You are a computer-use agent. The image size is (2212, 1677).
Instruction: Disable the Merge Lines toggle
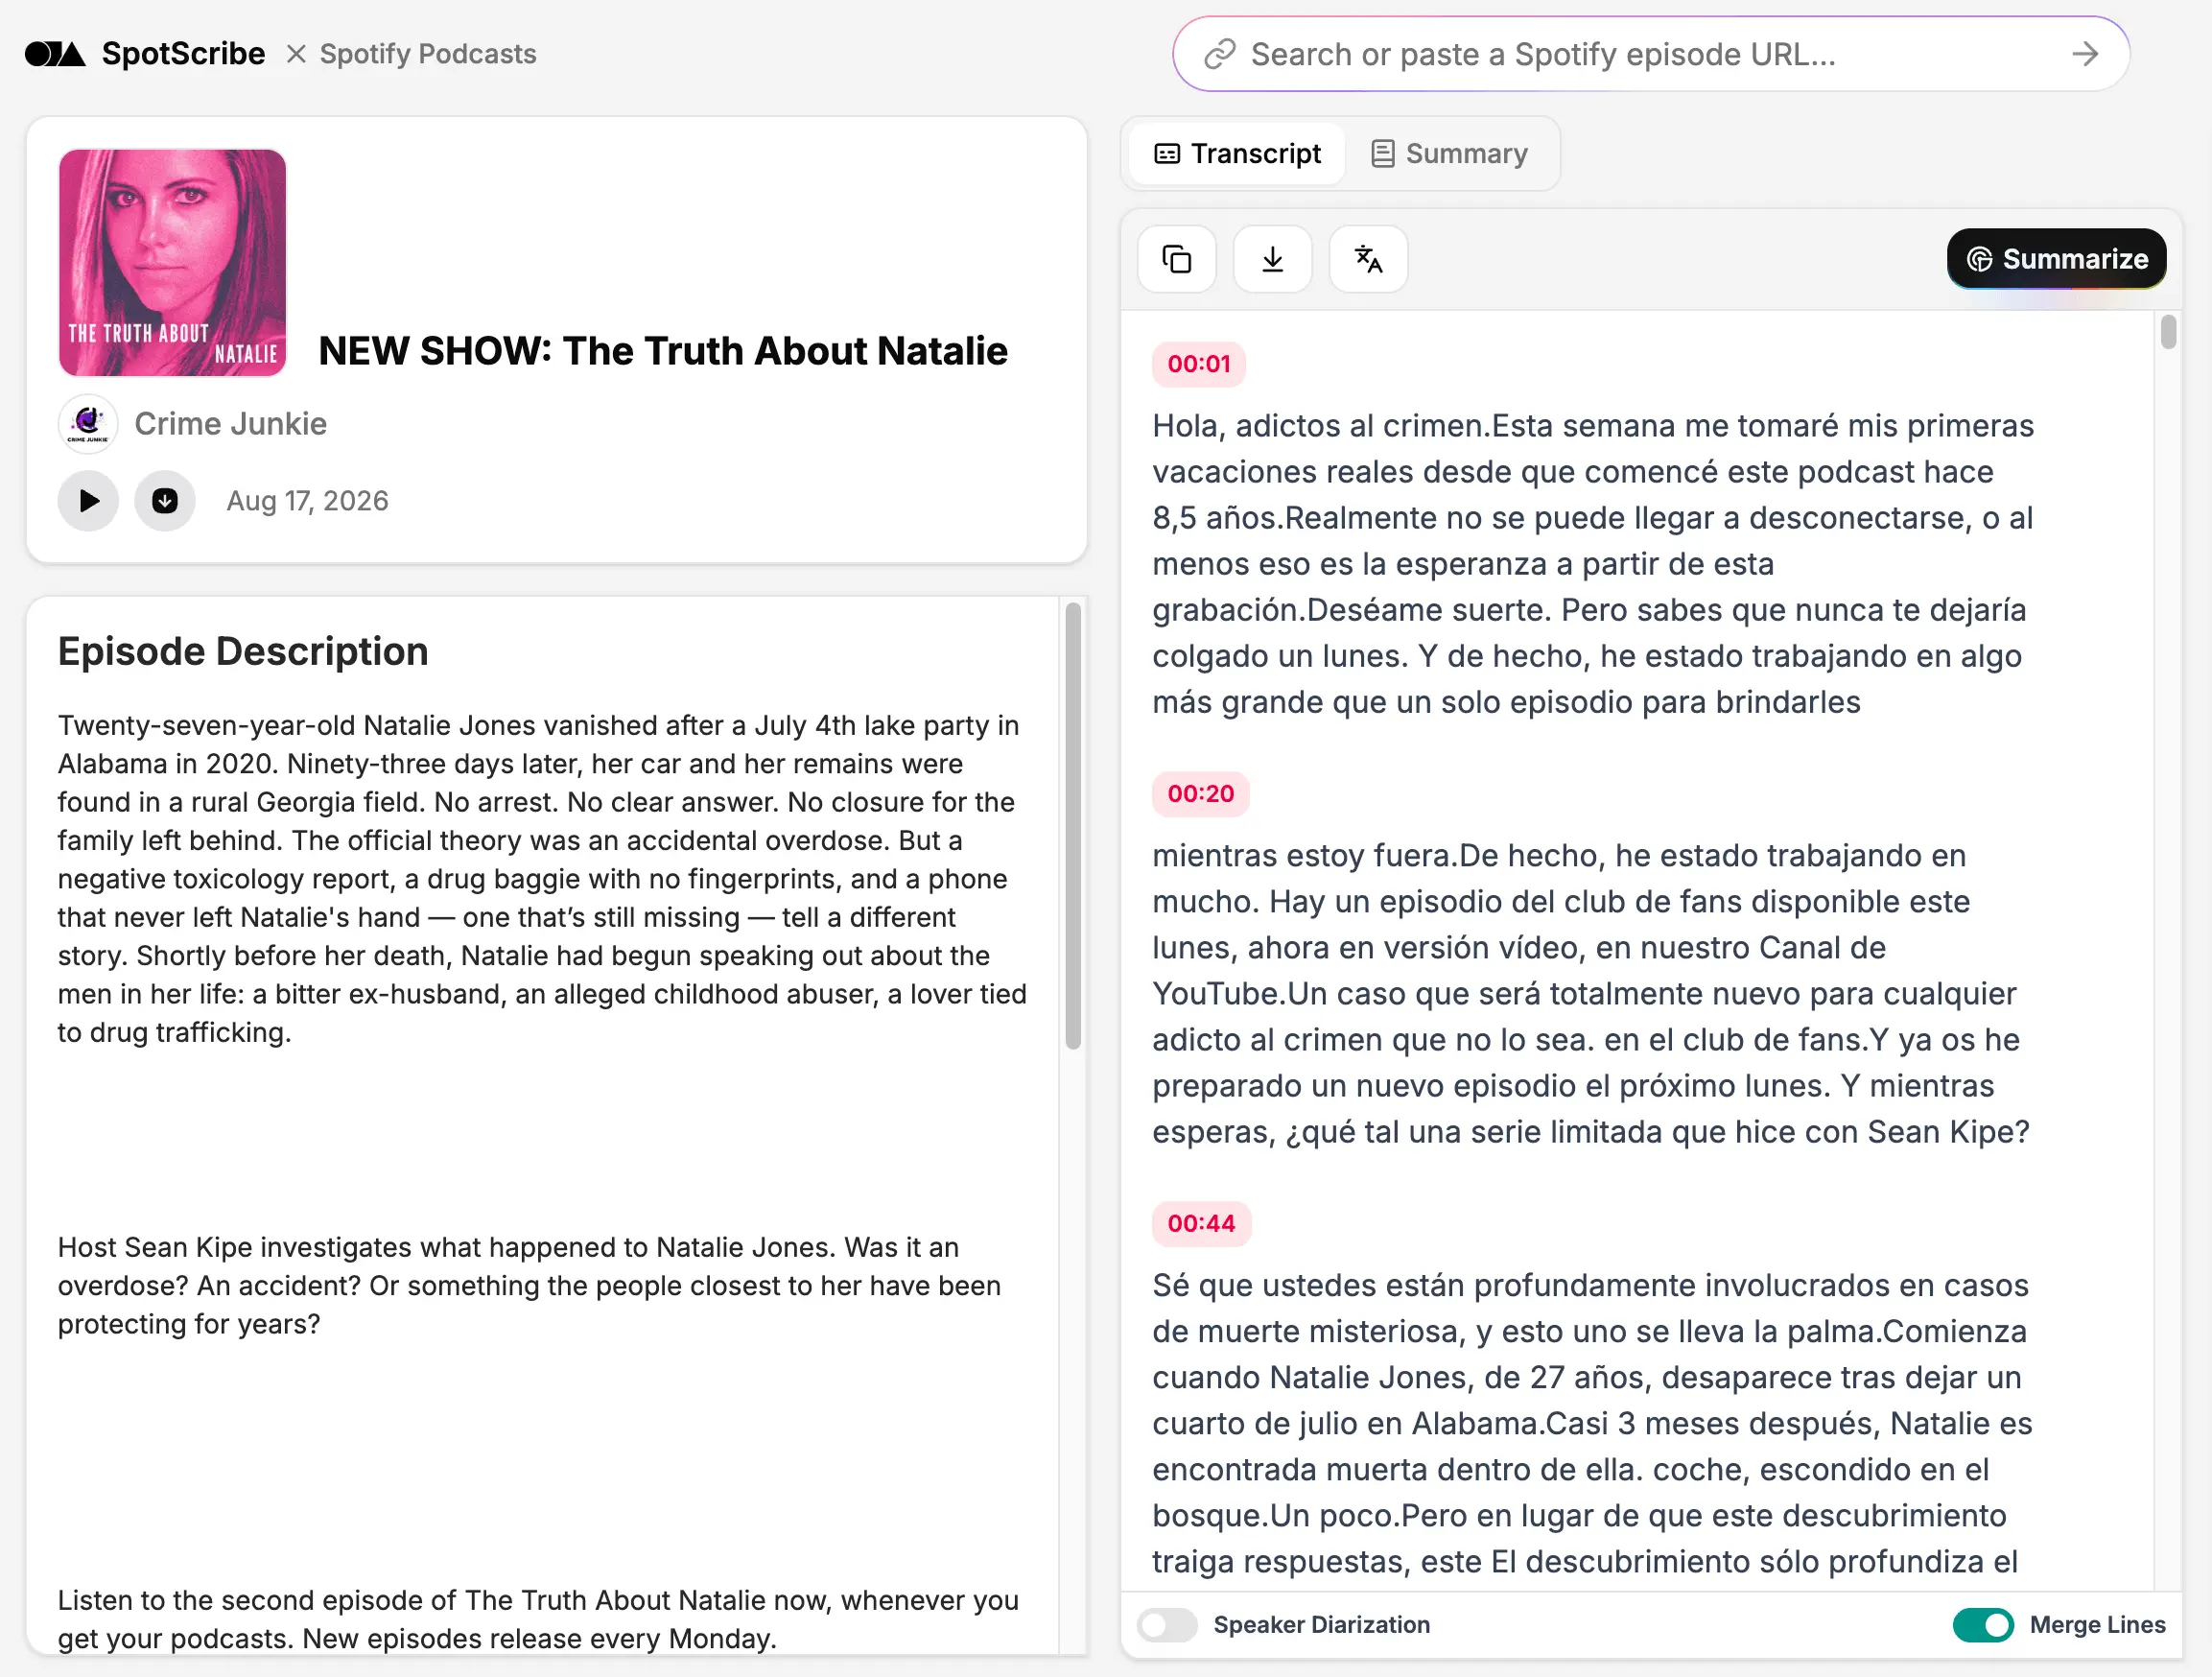click(x=1983, y=1625)
